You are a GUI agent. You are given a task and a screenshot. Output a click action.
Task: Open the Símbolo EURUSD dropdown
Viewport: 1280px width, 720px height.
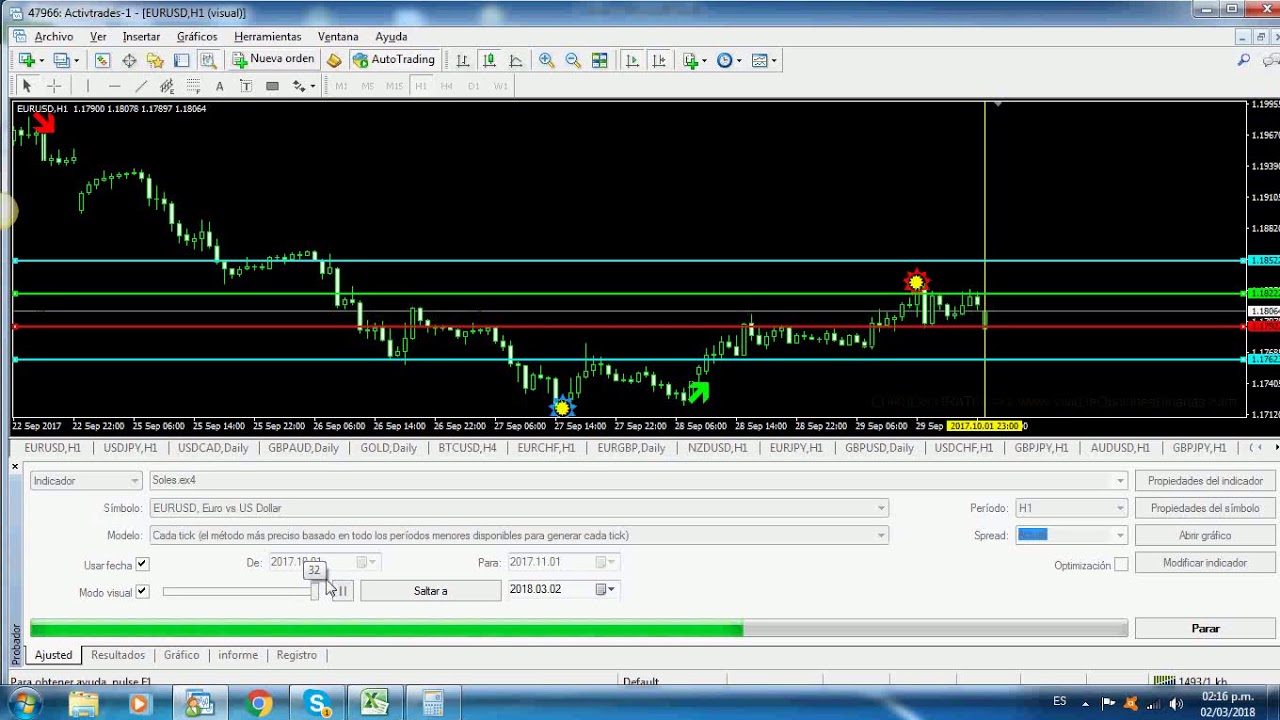(518, 508)
